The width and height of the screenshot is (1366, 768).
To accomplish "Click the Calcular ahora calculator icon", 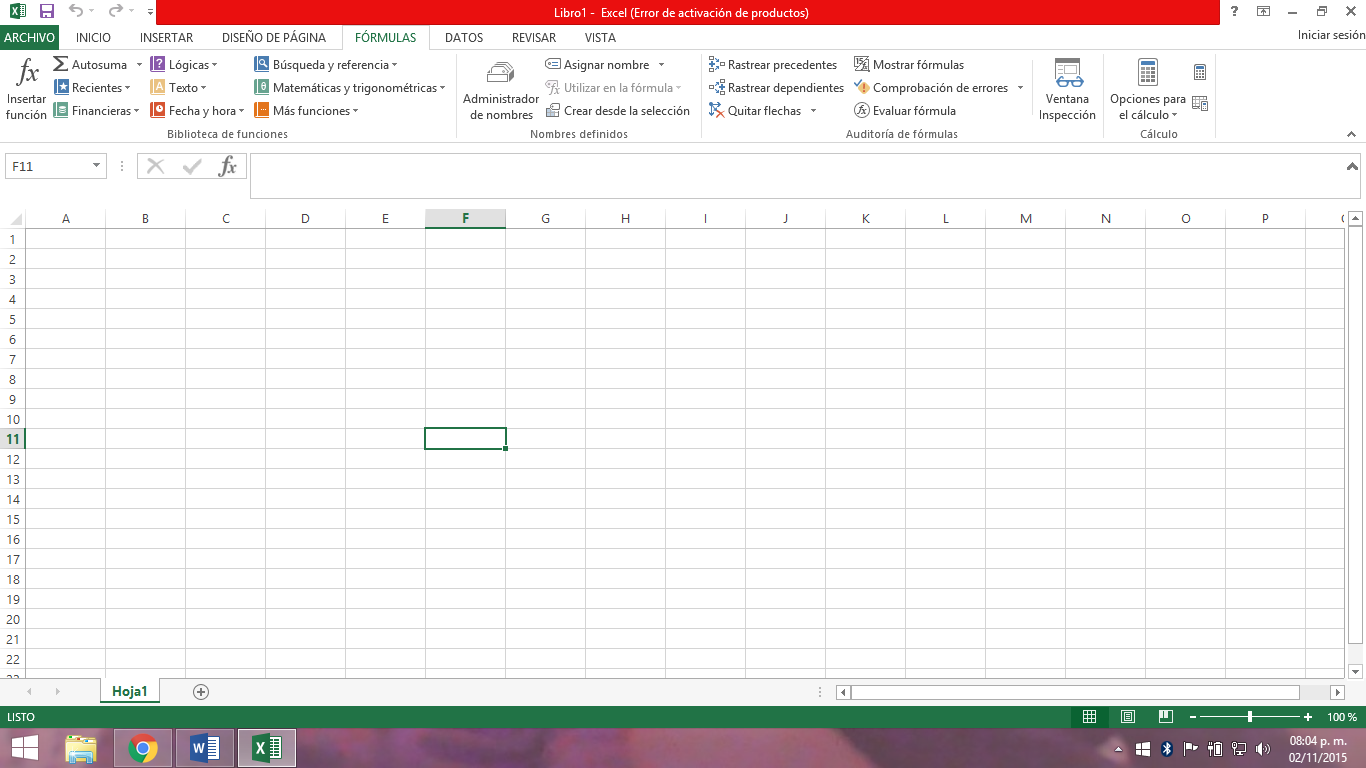I will [1200, 72].
